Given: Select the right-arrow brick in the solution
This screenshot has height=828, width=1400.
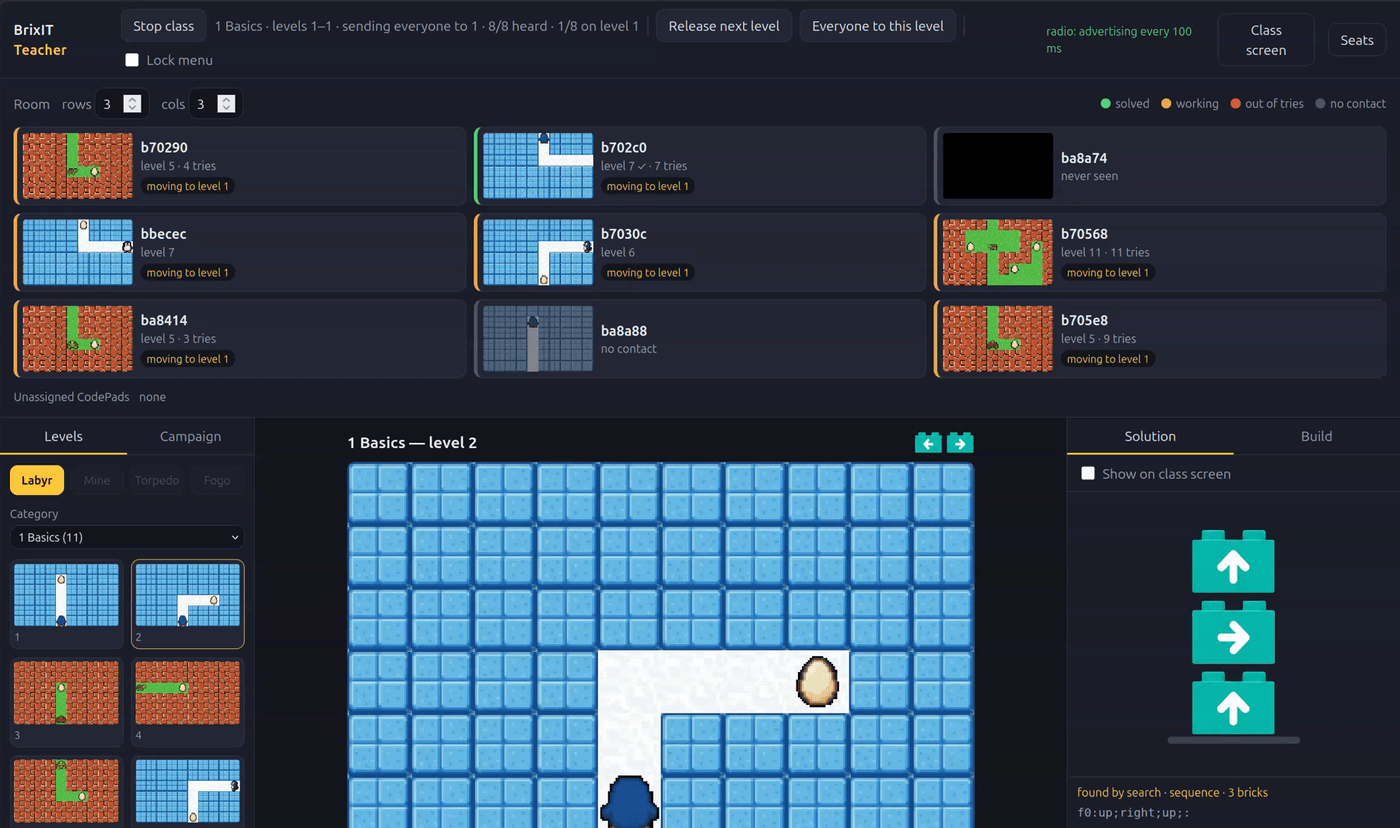Looking at the screenshot, I should coord(1233,633).
